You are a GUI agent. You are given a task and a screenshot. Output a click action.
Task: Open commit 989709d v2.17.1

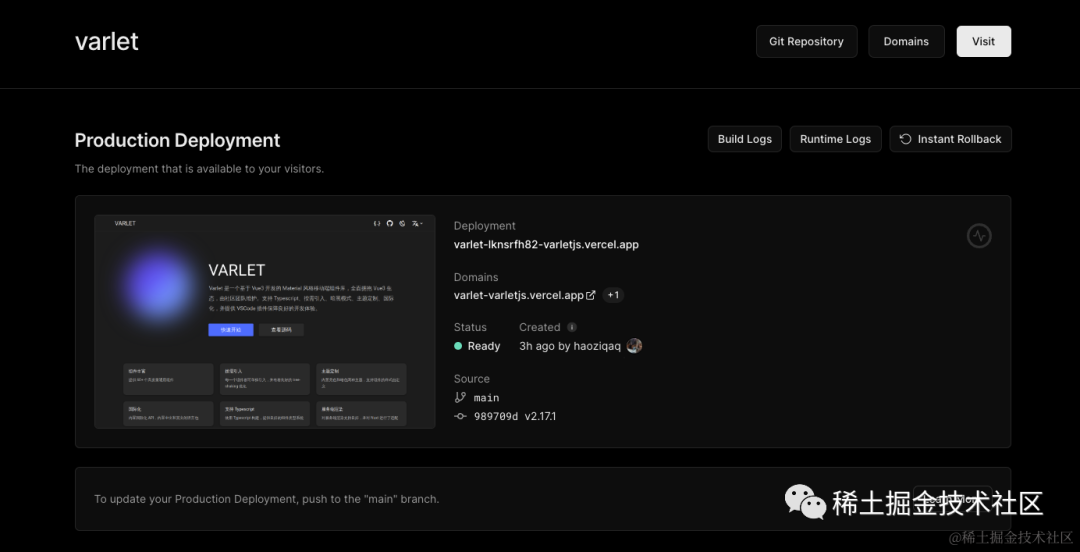pos(515,416)
